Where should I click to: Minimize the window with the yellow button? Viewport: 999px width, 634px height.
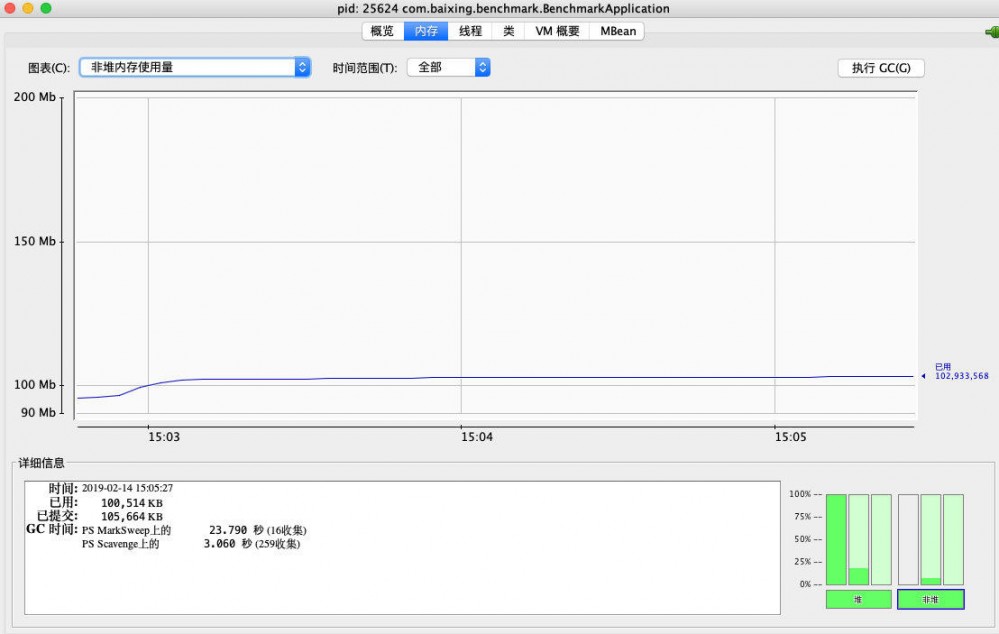click(x=27, y=8)
